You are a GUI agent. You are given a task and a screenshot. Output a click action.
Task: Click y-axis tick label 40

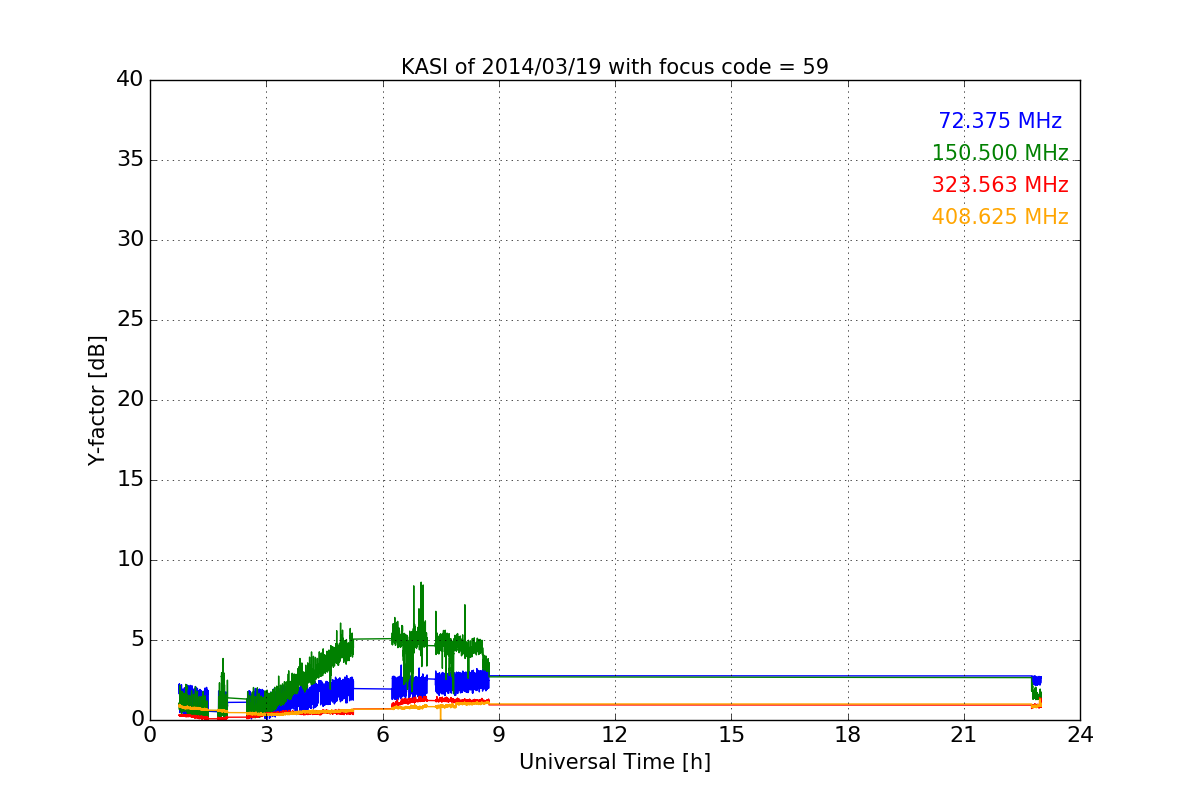(x=129, y=80)
